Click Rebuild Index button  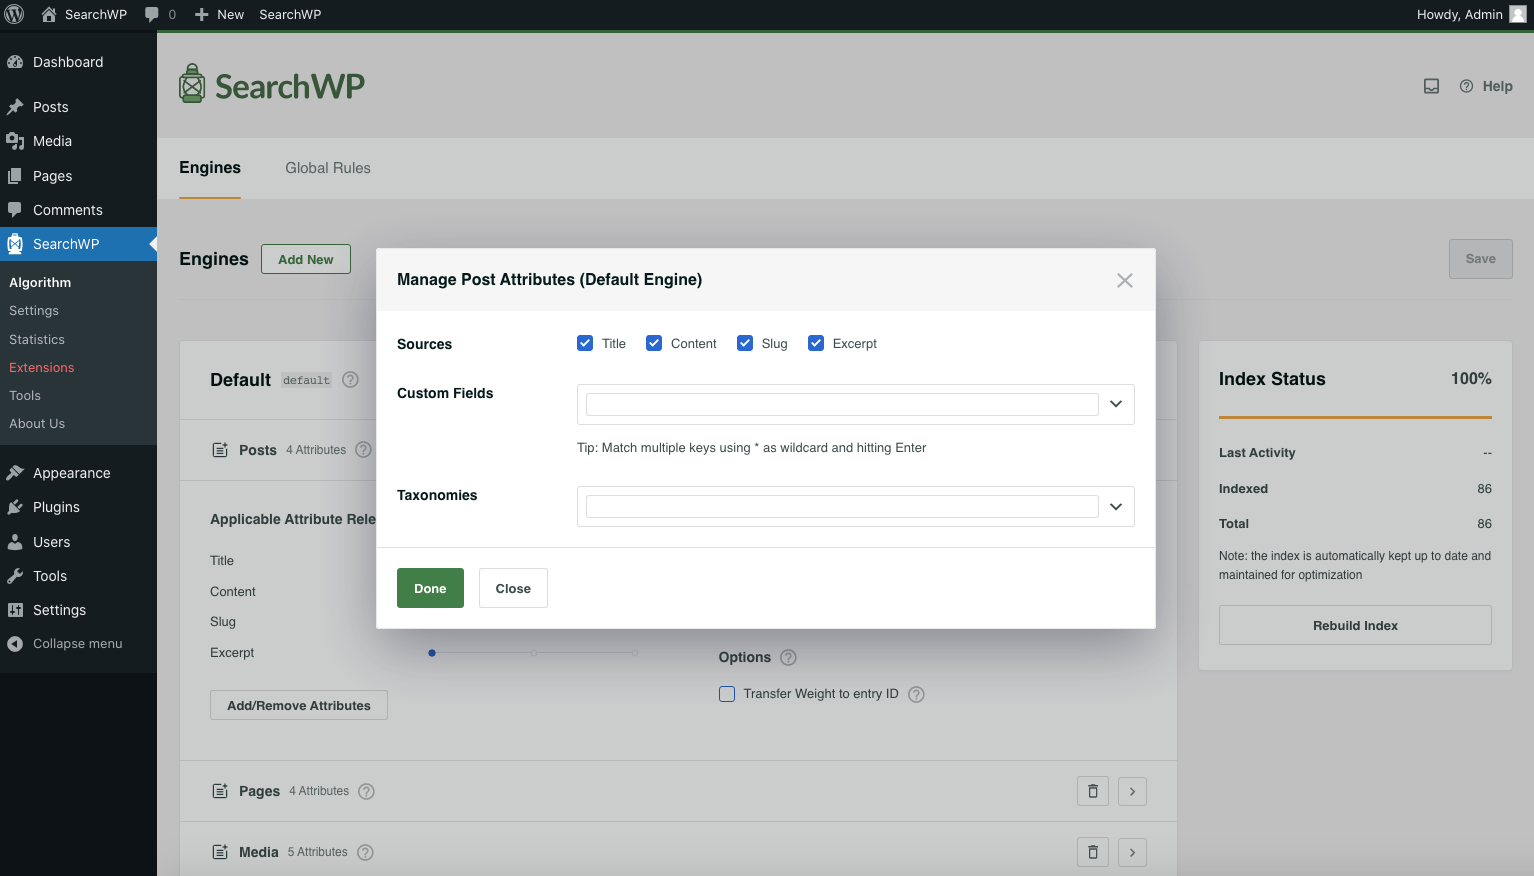click(1355, 625)
